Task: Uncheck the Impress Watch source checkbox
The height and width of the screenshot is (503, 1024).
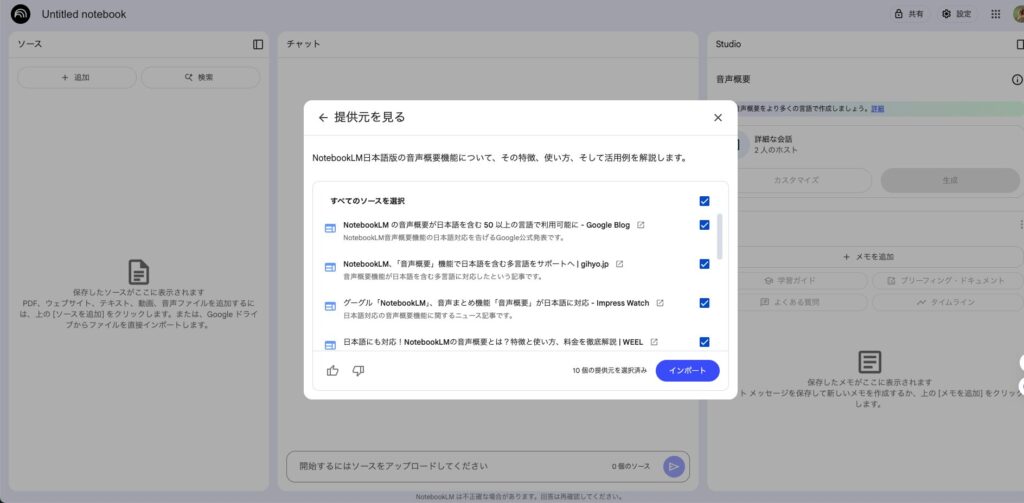Action: point(704,303)
